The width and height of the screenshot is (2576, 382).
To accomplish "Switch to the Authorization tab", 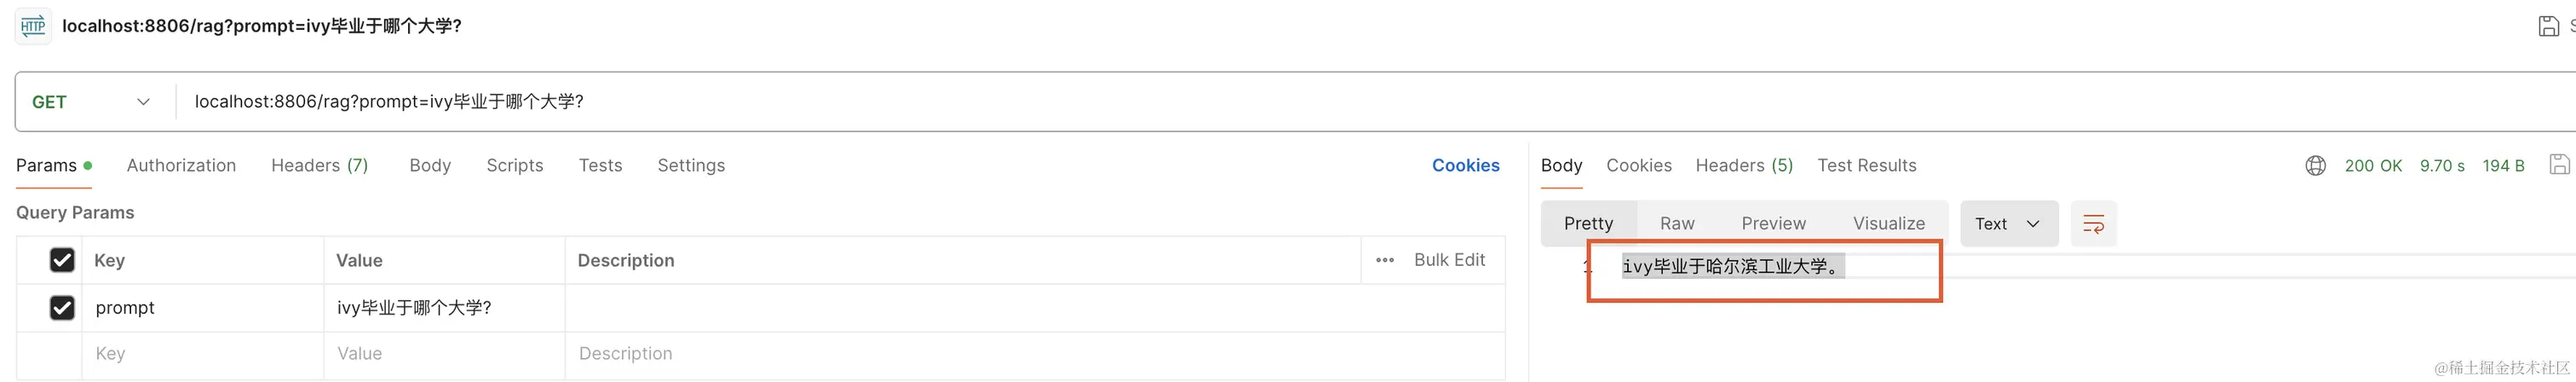I will (x=181, y=166).
